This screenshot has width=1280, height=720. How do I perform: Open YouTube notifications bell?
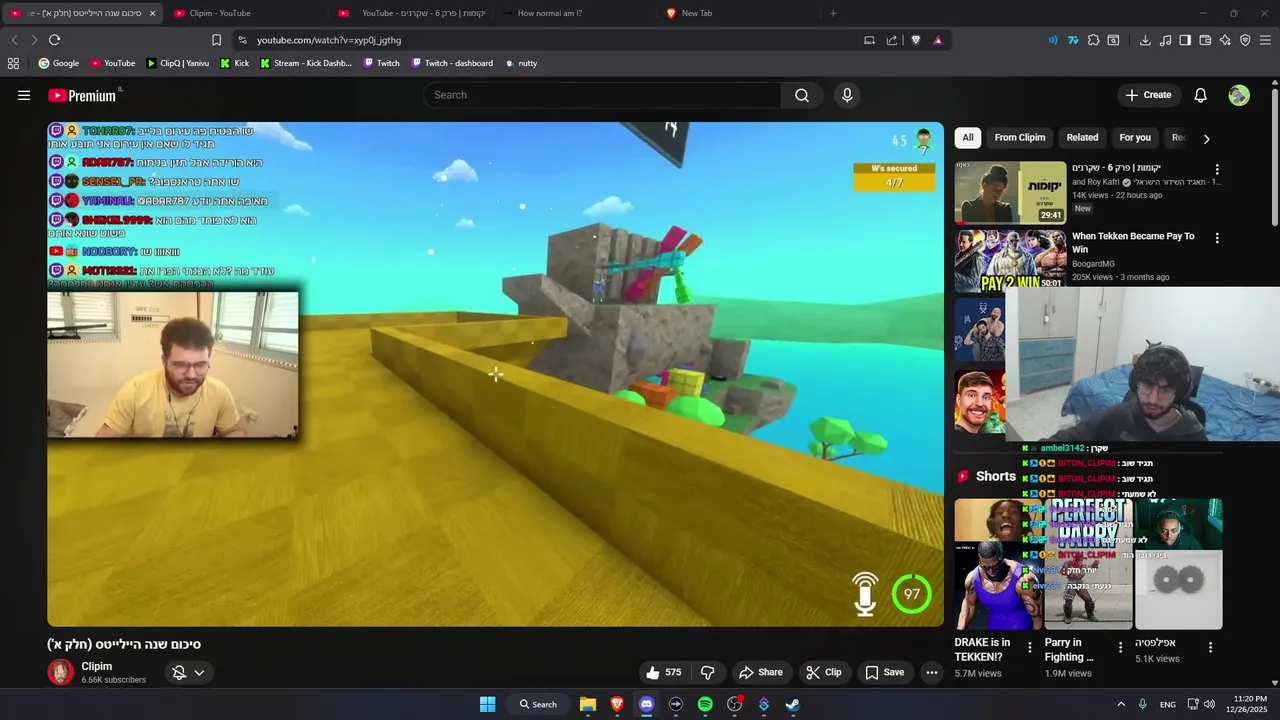click(x=1201, y=95)
